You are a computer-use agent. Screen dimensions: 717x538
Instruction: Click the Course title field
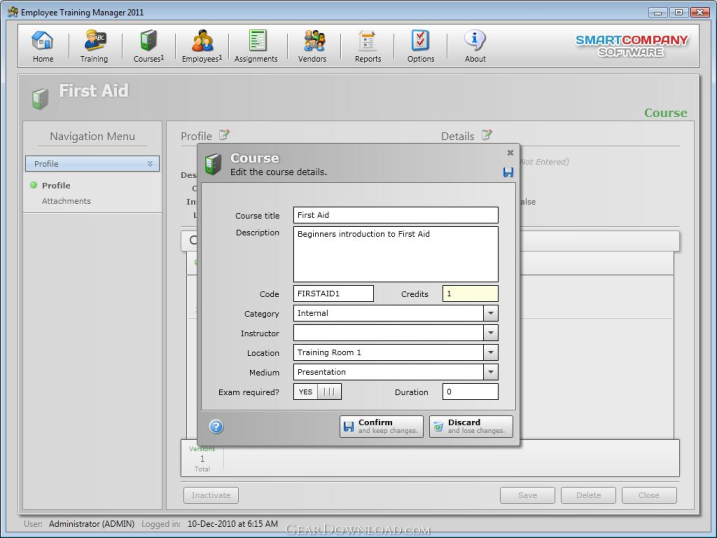(x=396, y=215)
